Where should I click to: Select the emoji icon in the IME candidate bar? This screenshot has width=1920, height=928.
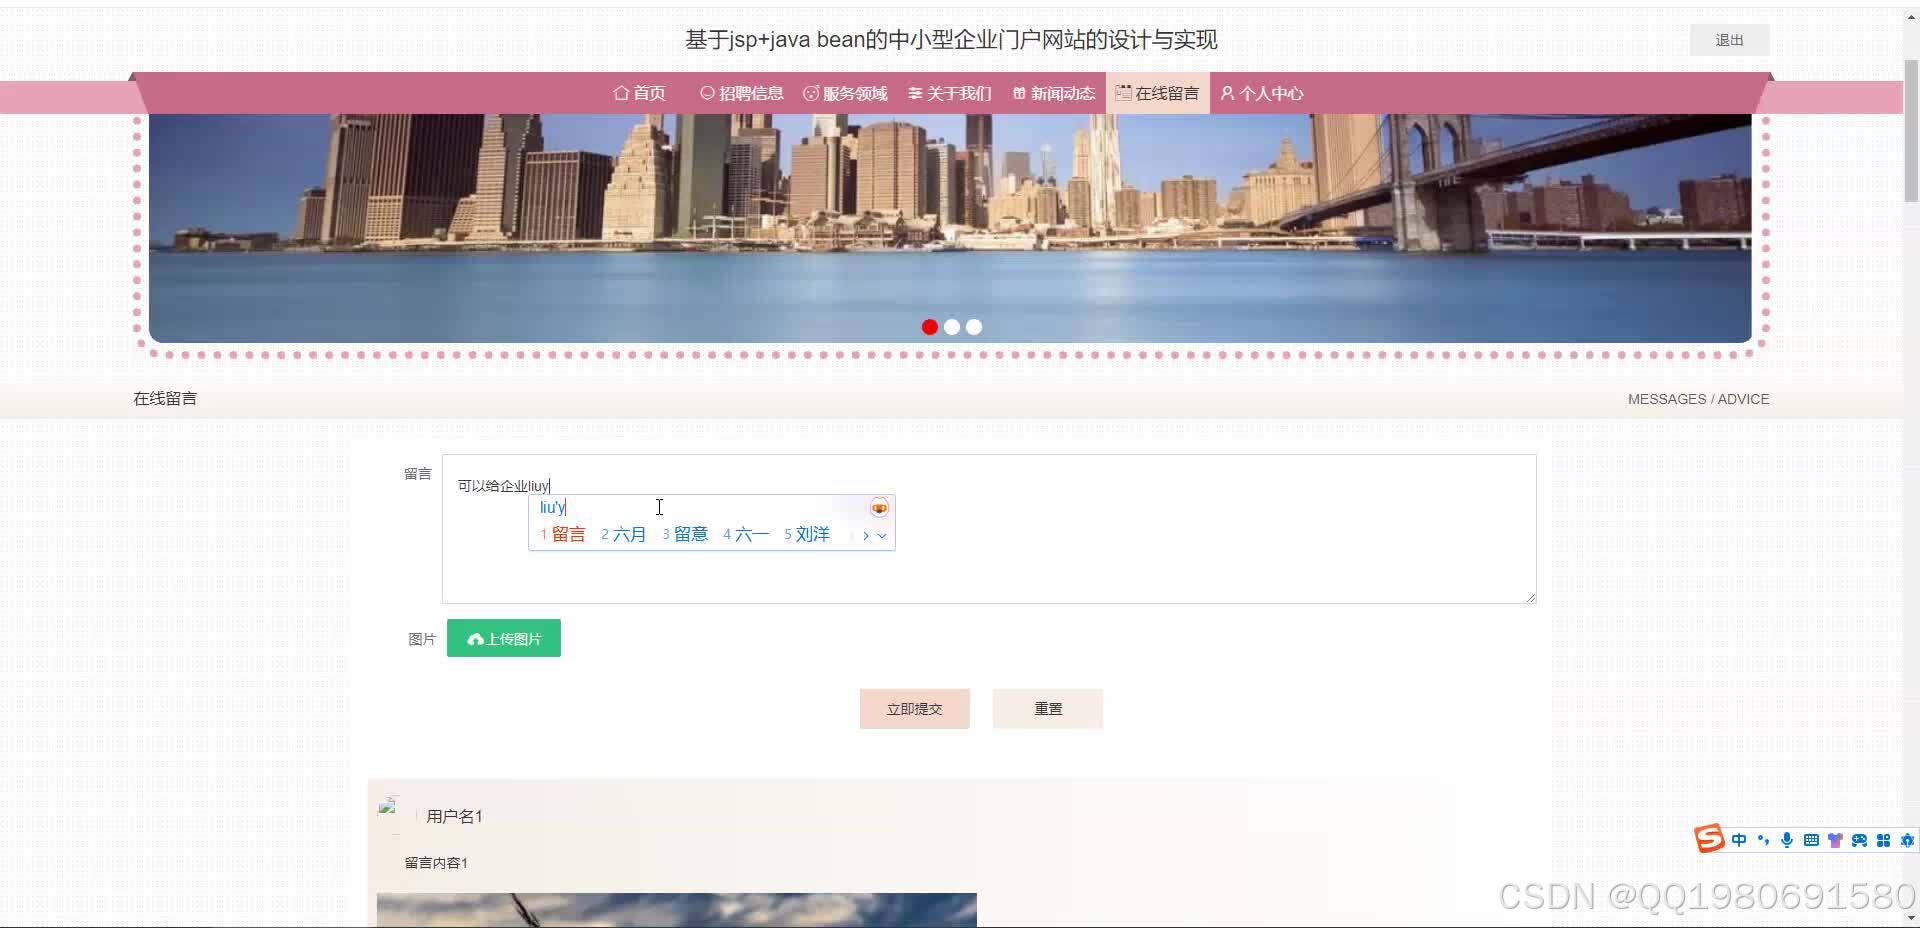point(878,507)
